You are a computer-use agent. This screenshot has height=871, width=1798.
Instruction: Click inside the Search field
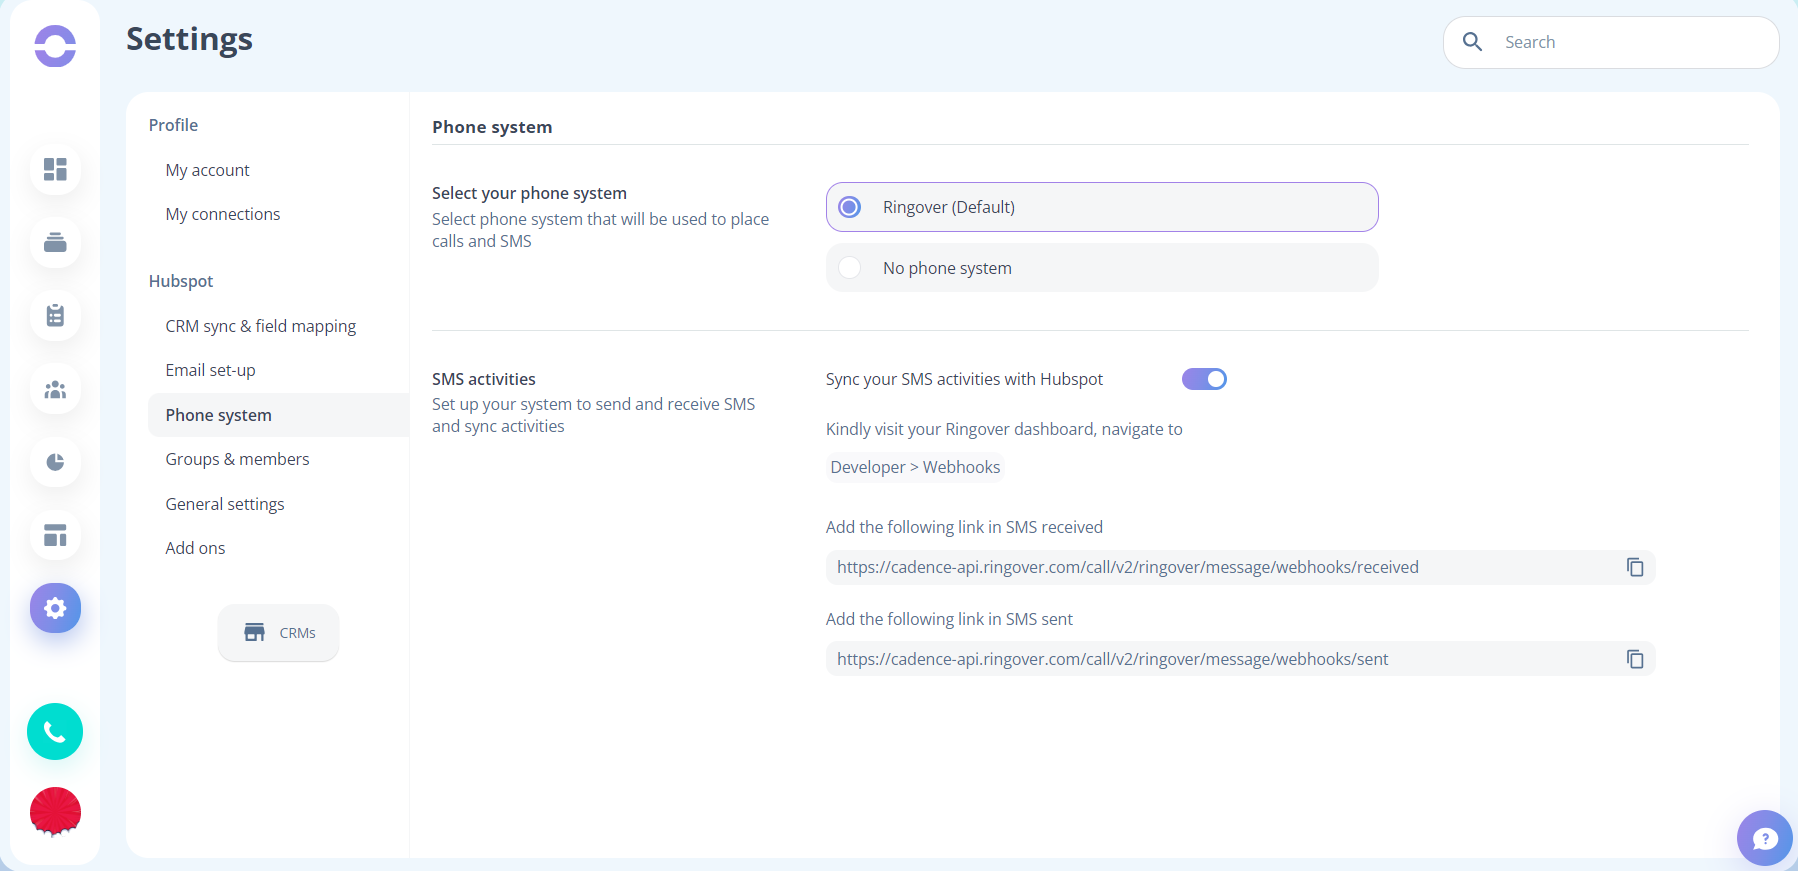point(1611,42)
